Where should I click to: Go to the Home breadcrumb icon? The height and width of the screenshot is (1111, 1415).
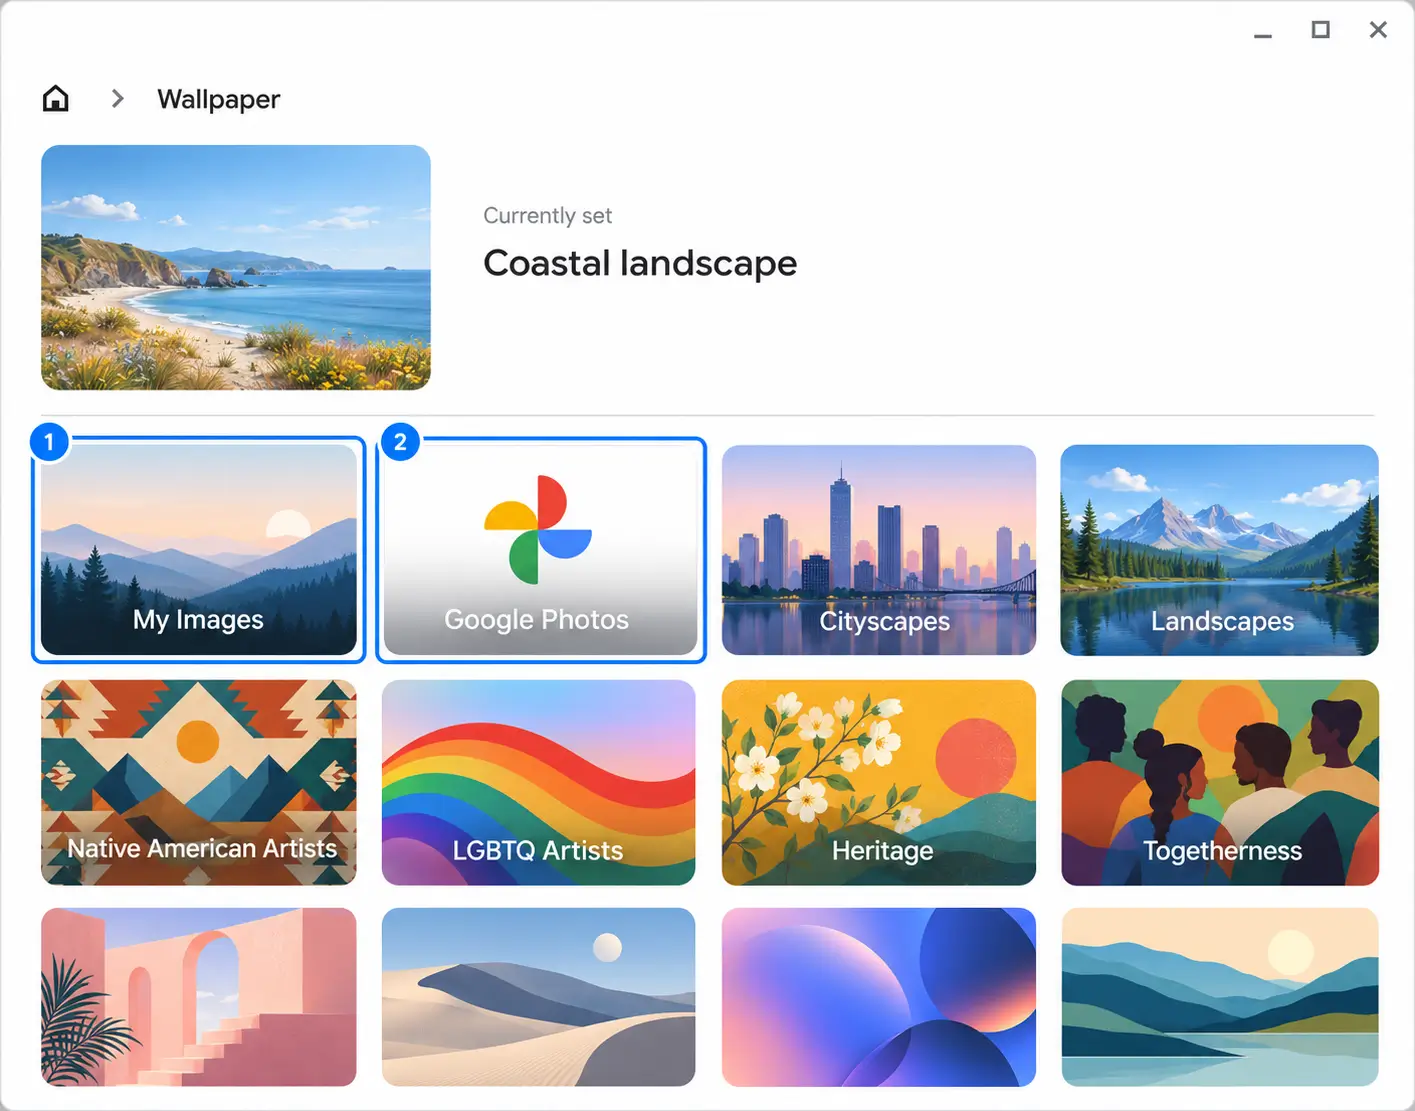[x=56, y=98]
